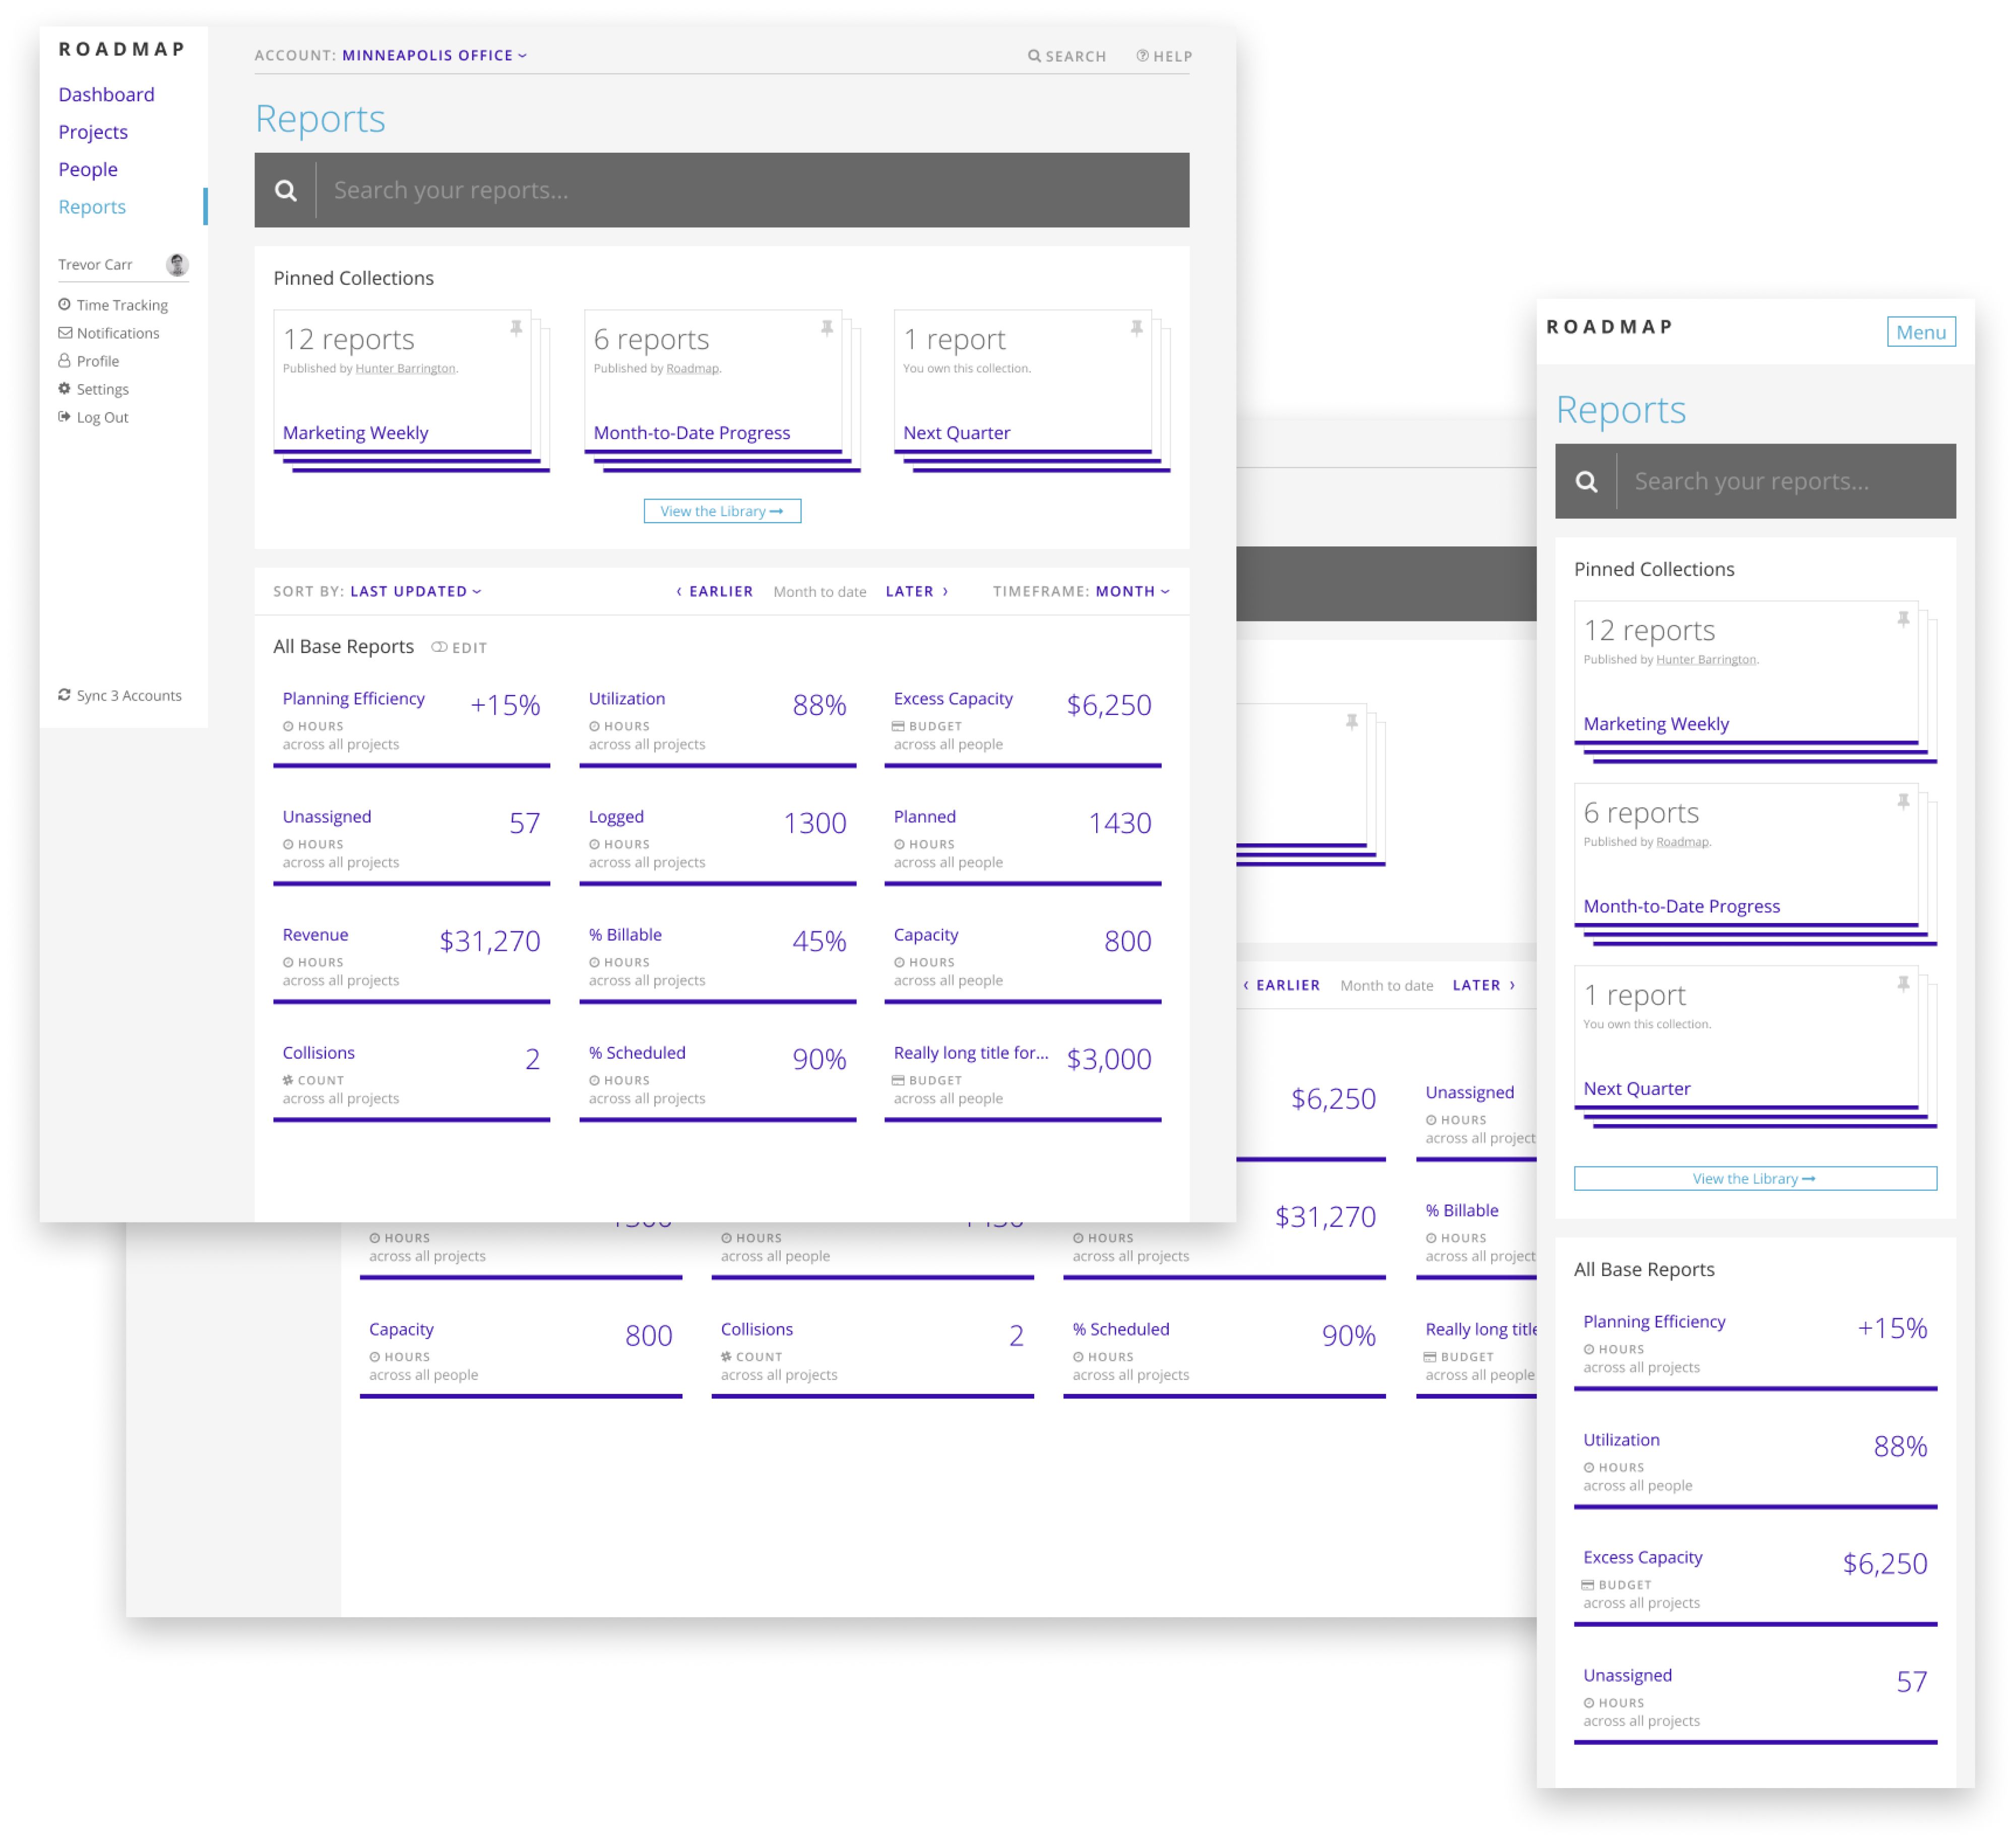Select People in the left navigation

88,169
